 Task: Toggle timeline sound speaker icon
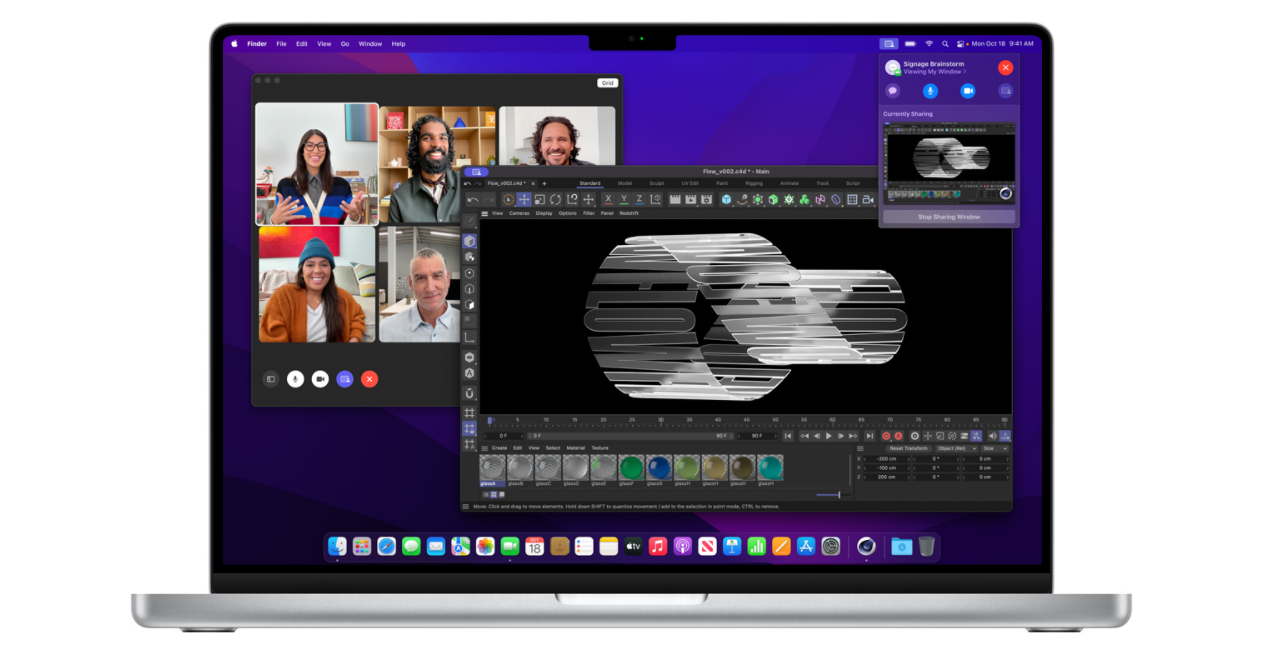[x=992, y=436]
